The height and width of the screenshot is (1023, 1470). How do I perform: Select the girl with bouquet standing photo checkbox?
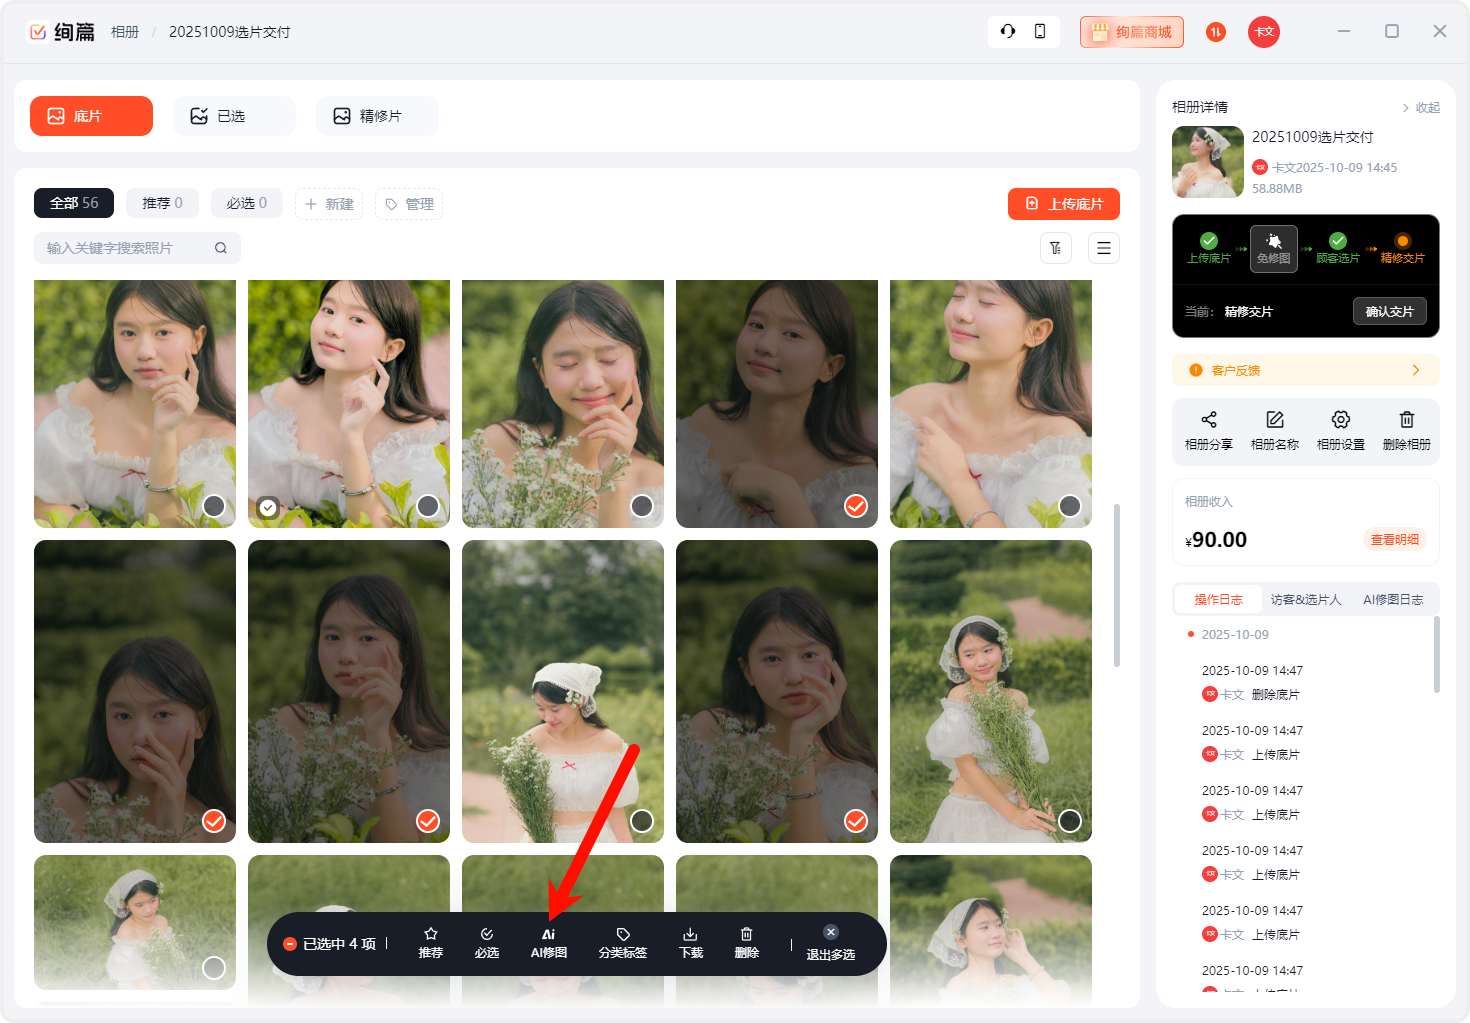point(1070,821)
